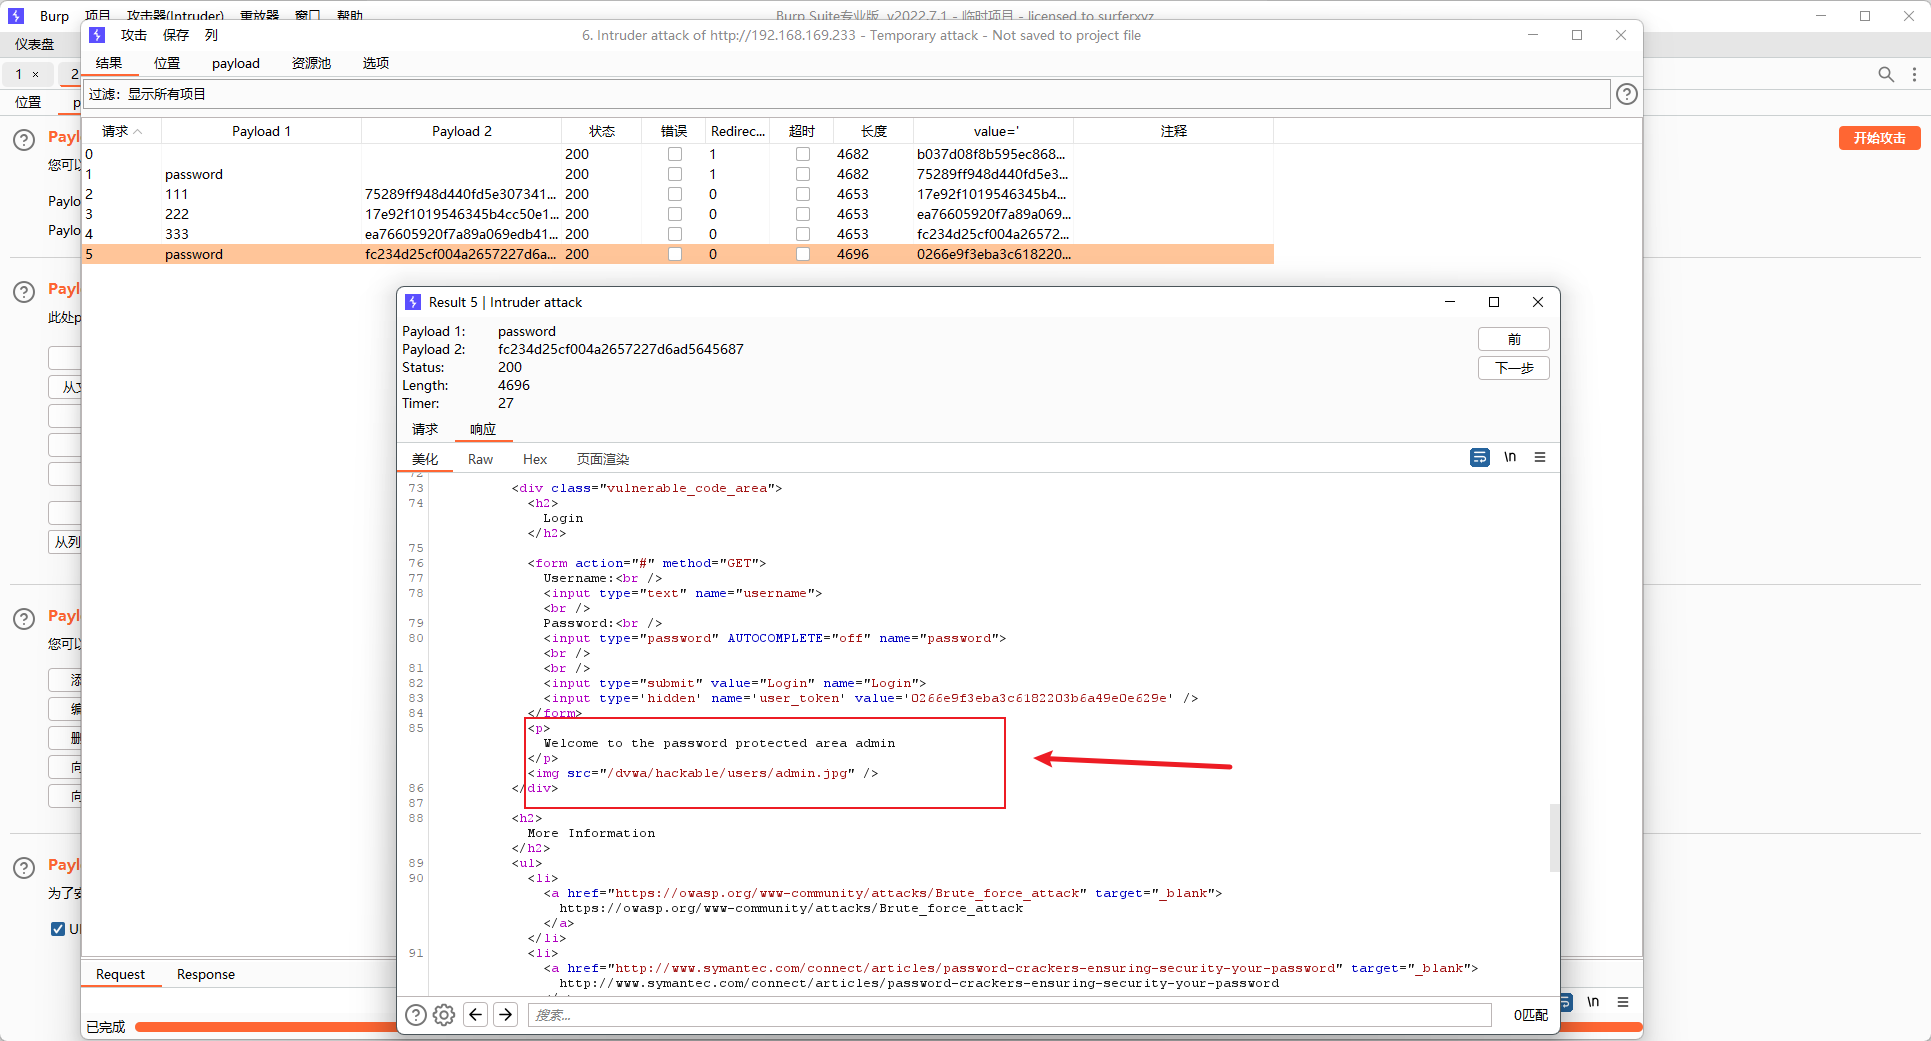Open 列 menu in attack window
The width and height of the screenshot is (1931, 1041).
(211, 35)
